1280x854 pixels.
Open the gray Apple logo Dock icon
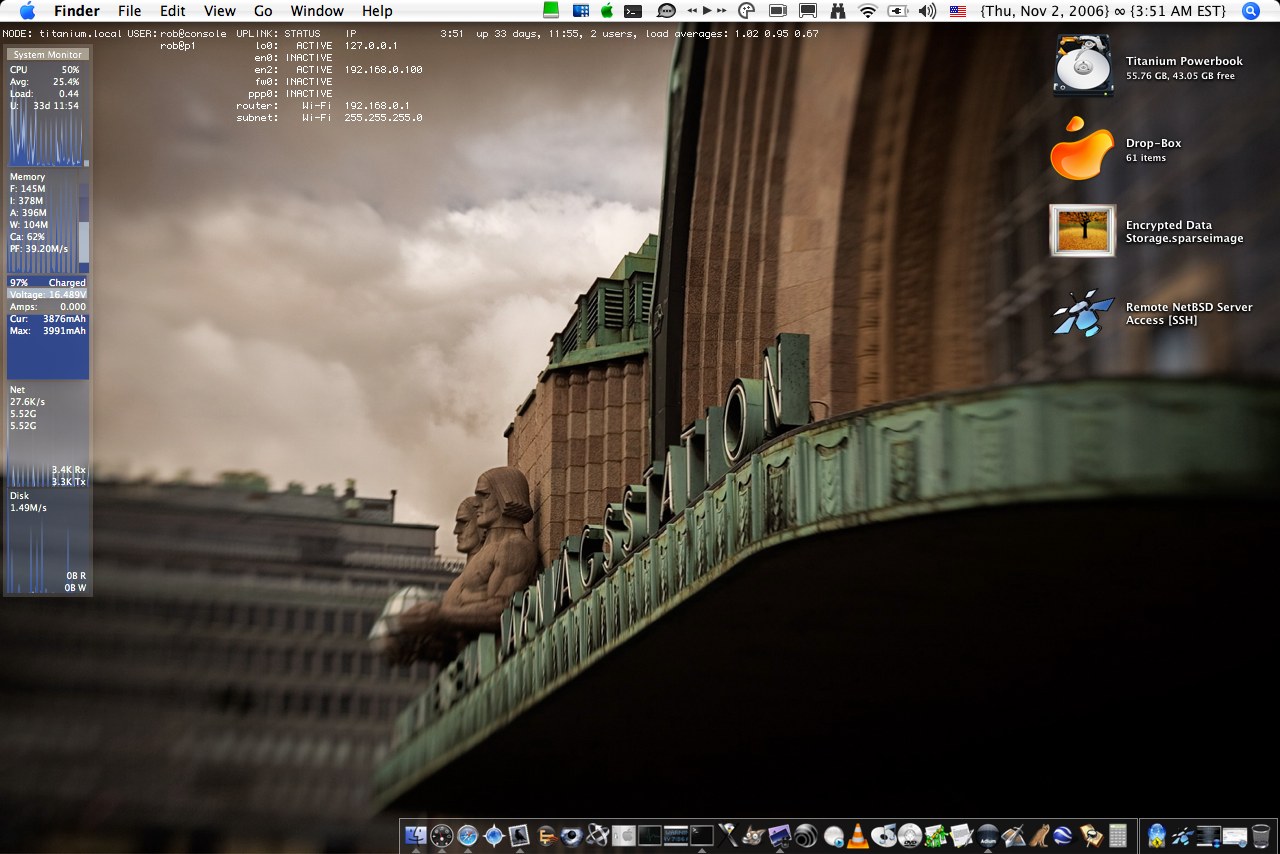point(624,836)
